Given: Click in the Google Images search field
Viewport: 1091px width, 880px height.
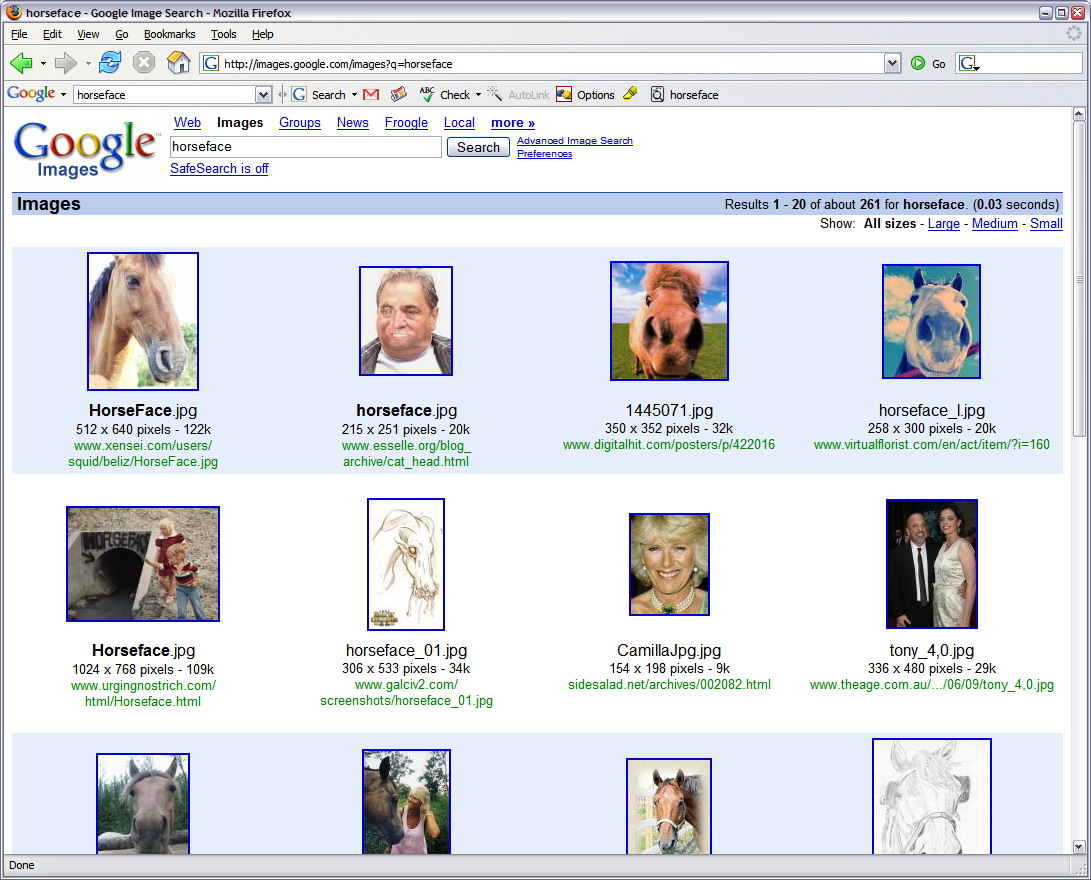Looking at the screenshot, I should [x=305, y=146].
